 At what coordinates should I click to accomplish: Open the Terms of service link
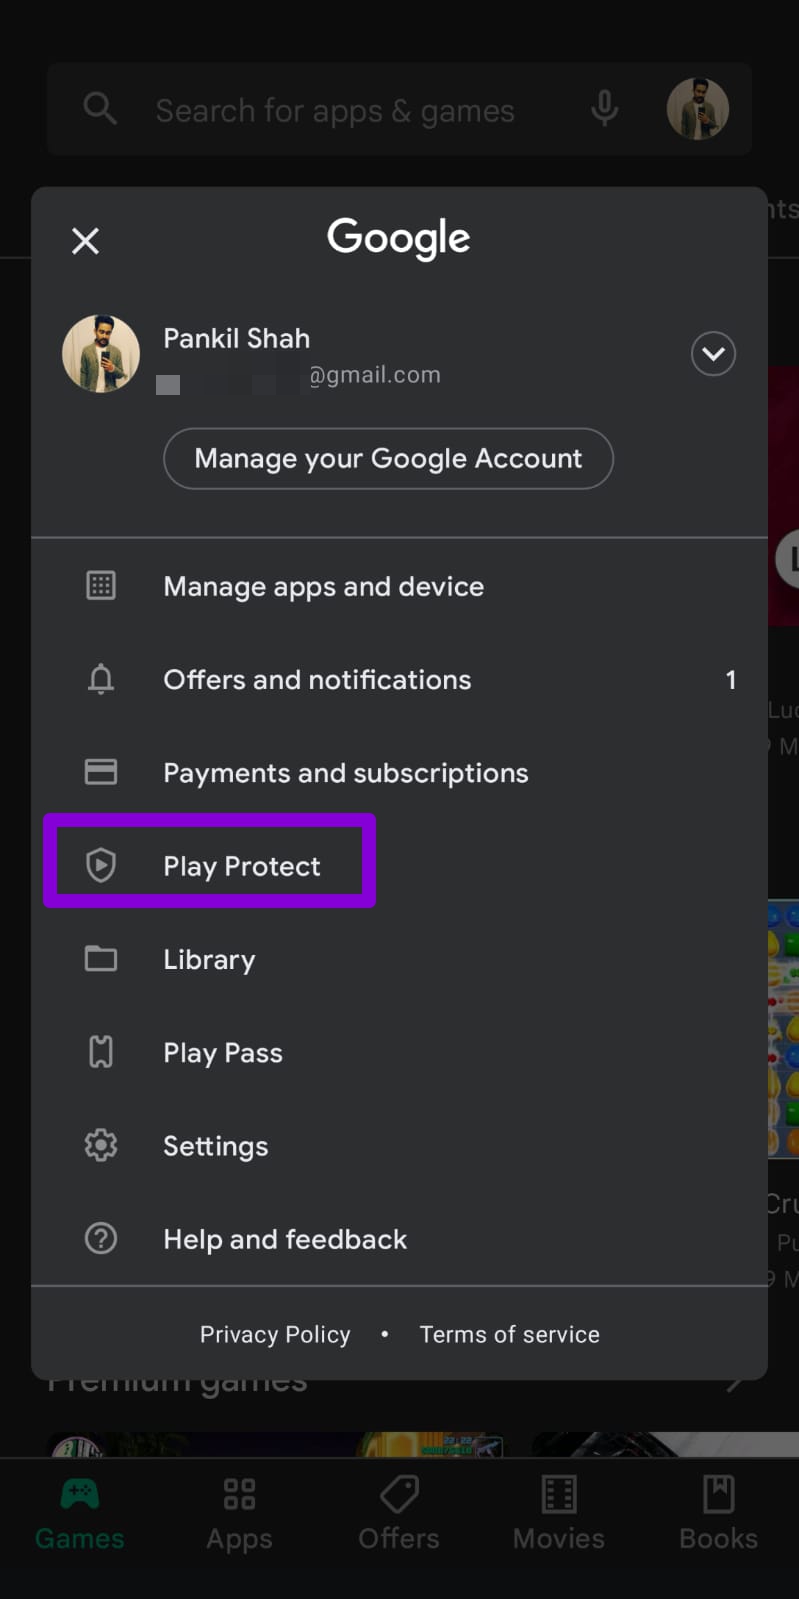[509, 1333]
